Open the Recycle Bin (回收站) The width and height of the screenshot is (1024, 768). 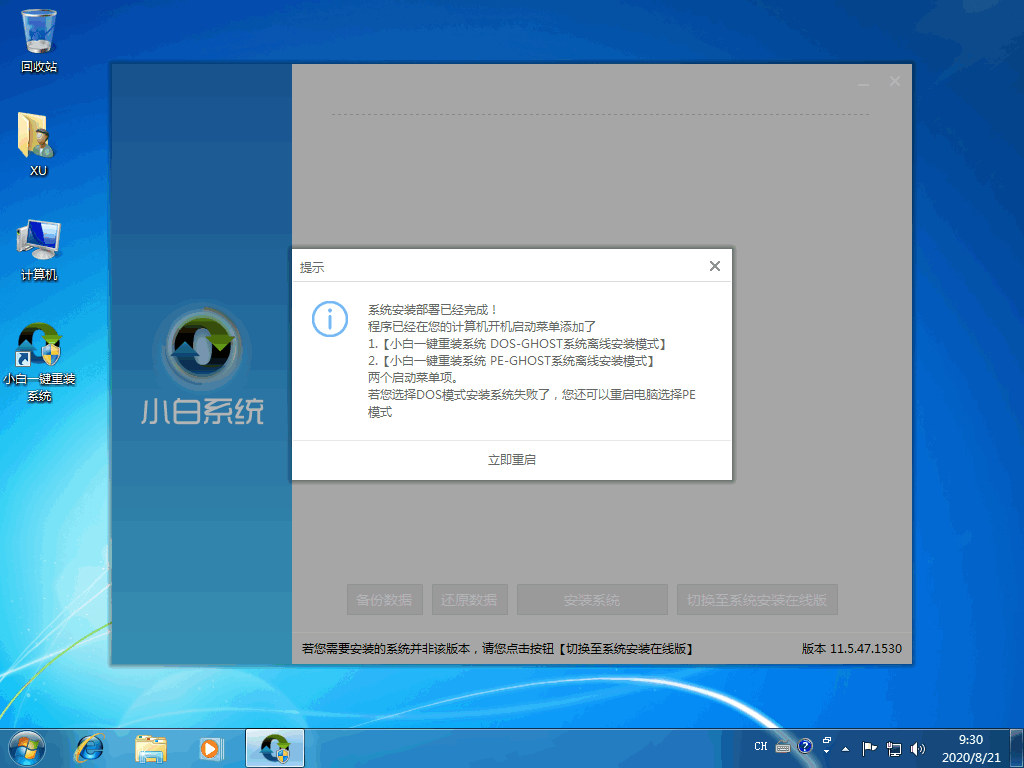pos(37,30)
